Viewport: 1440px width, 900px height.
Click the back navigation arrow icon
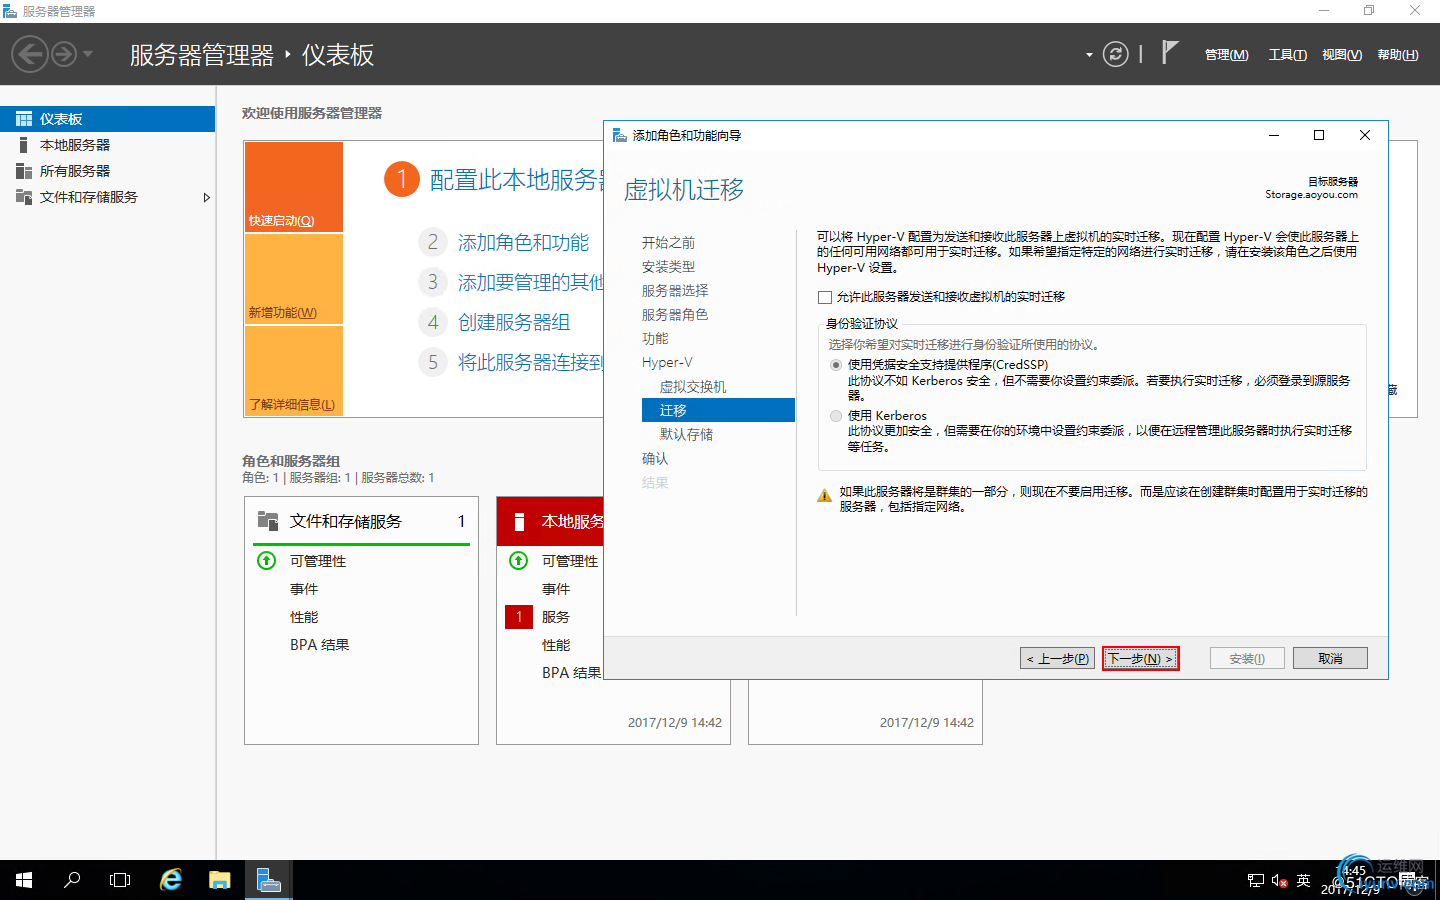click(30, 54)
